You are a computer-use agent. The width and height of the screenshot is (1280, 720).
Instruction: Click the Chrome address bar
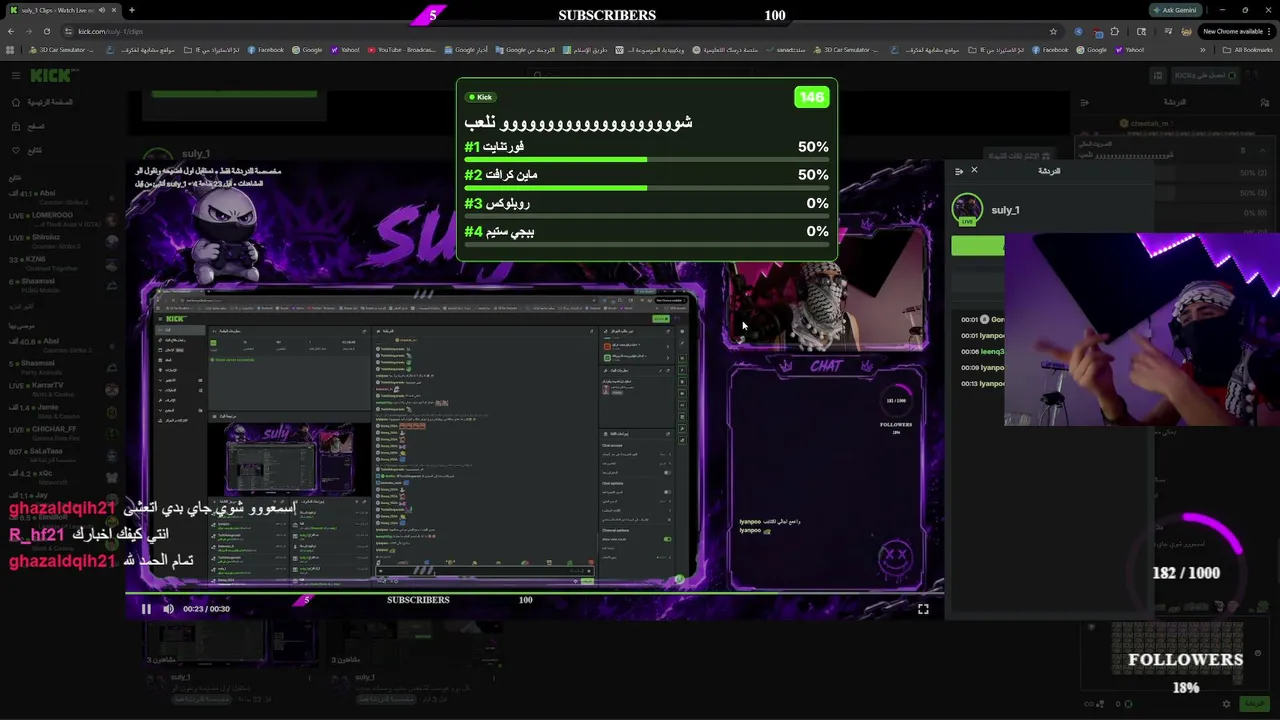(560, 31)
